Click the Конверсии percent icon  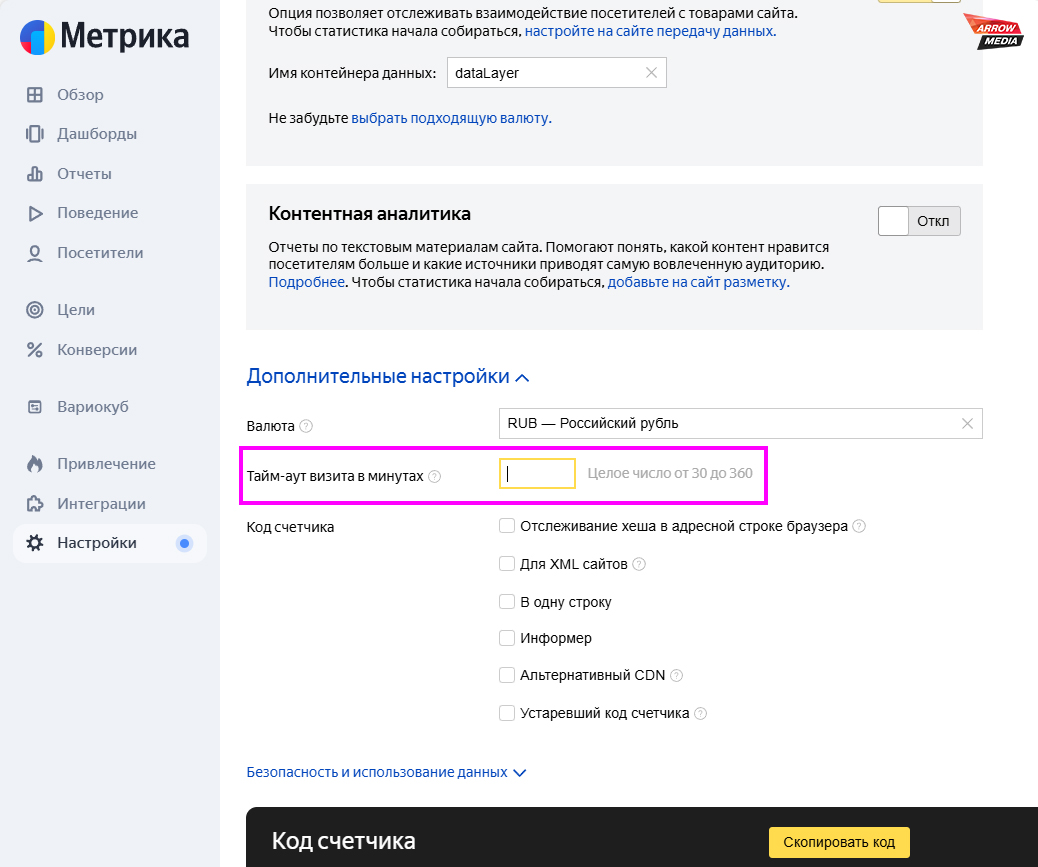tap(35, 350)
